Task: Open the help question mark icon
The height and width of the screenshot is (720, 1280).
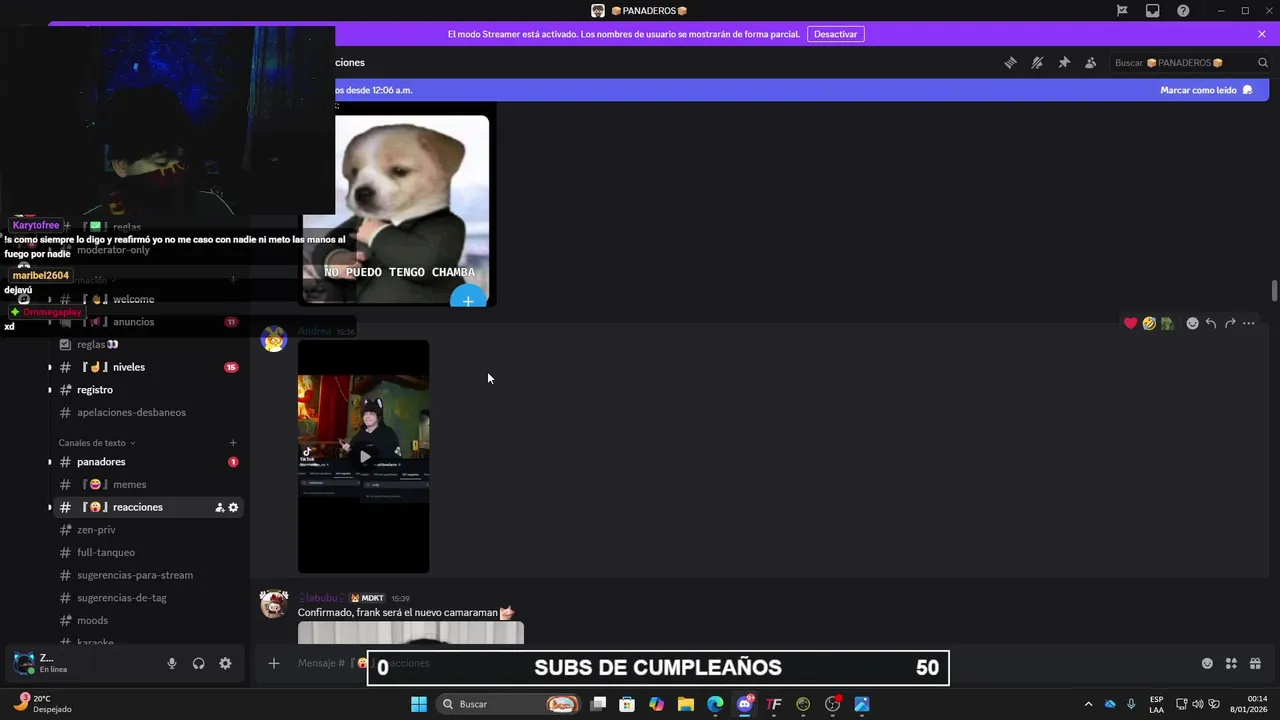Action: pos(1183,10)
